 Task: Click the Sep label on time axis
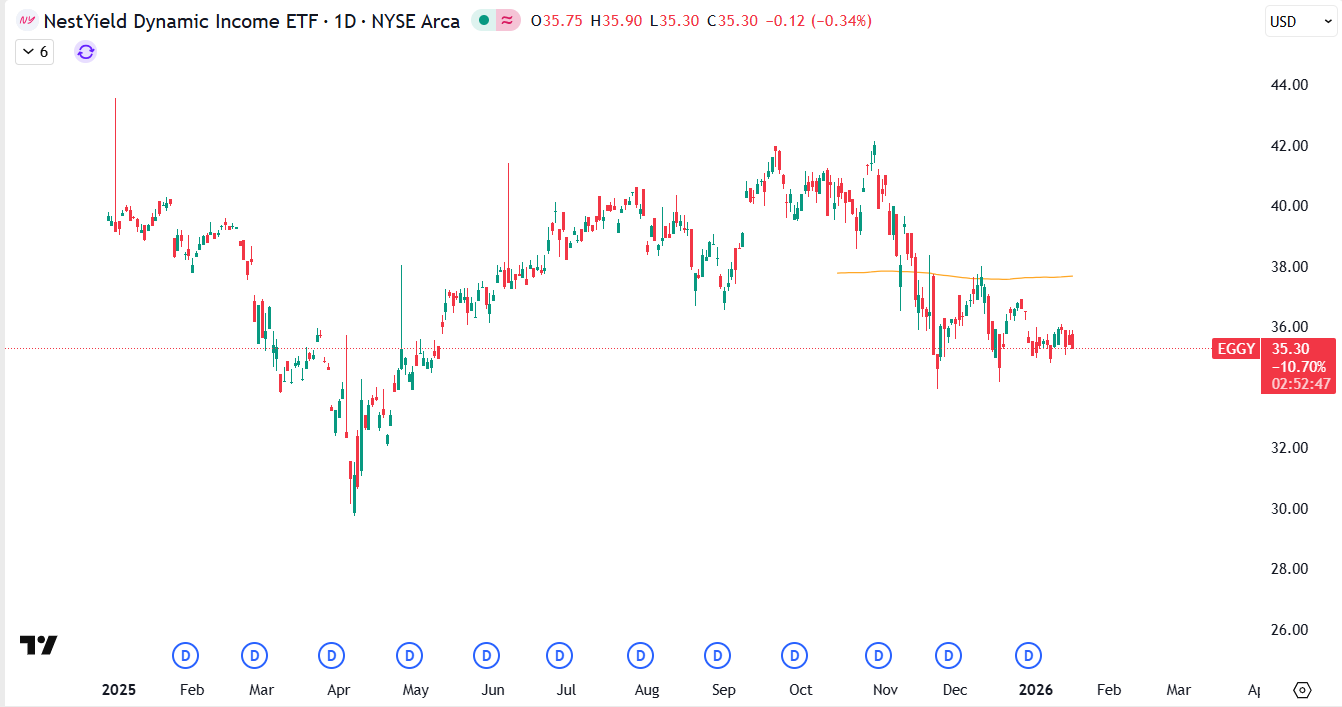coord(724,690)
